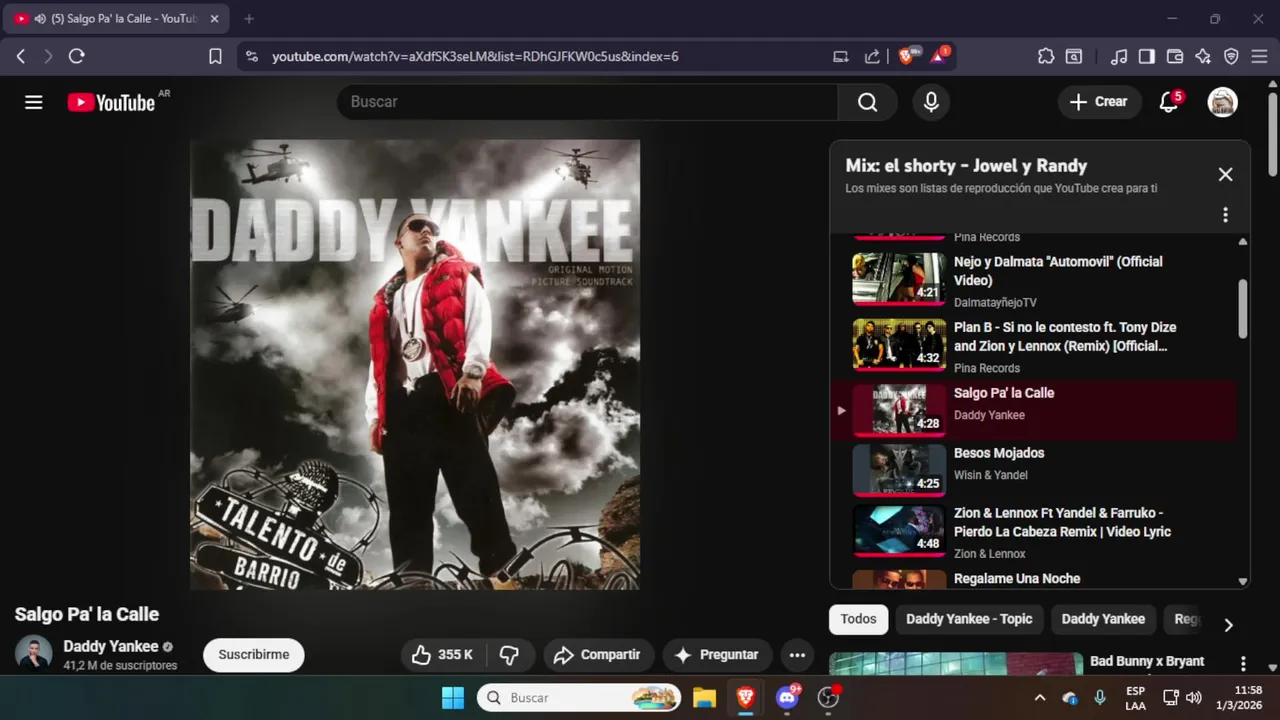This screenshot has width=1280, height=720.
Task: Open the Brave Wallet icon
Action: click(x=1175, y=57)
